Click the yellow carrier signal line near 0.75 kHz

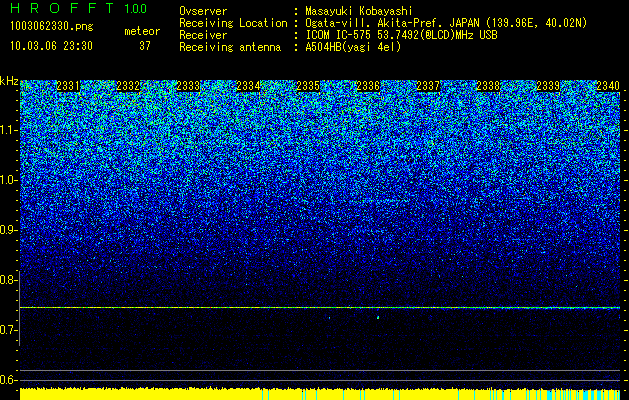click(320, 308)
